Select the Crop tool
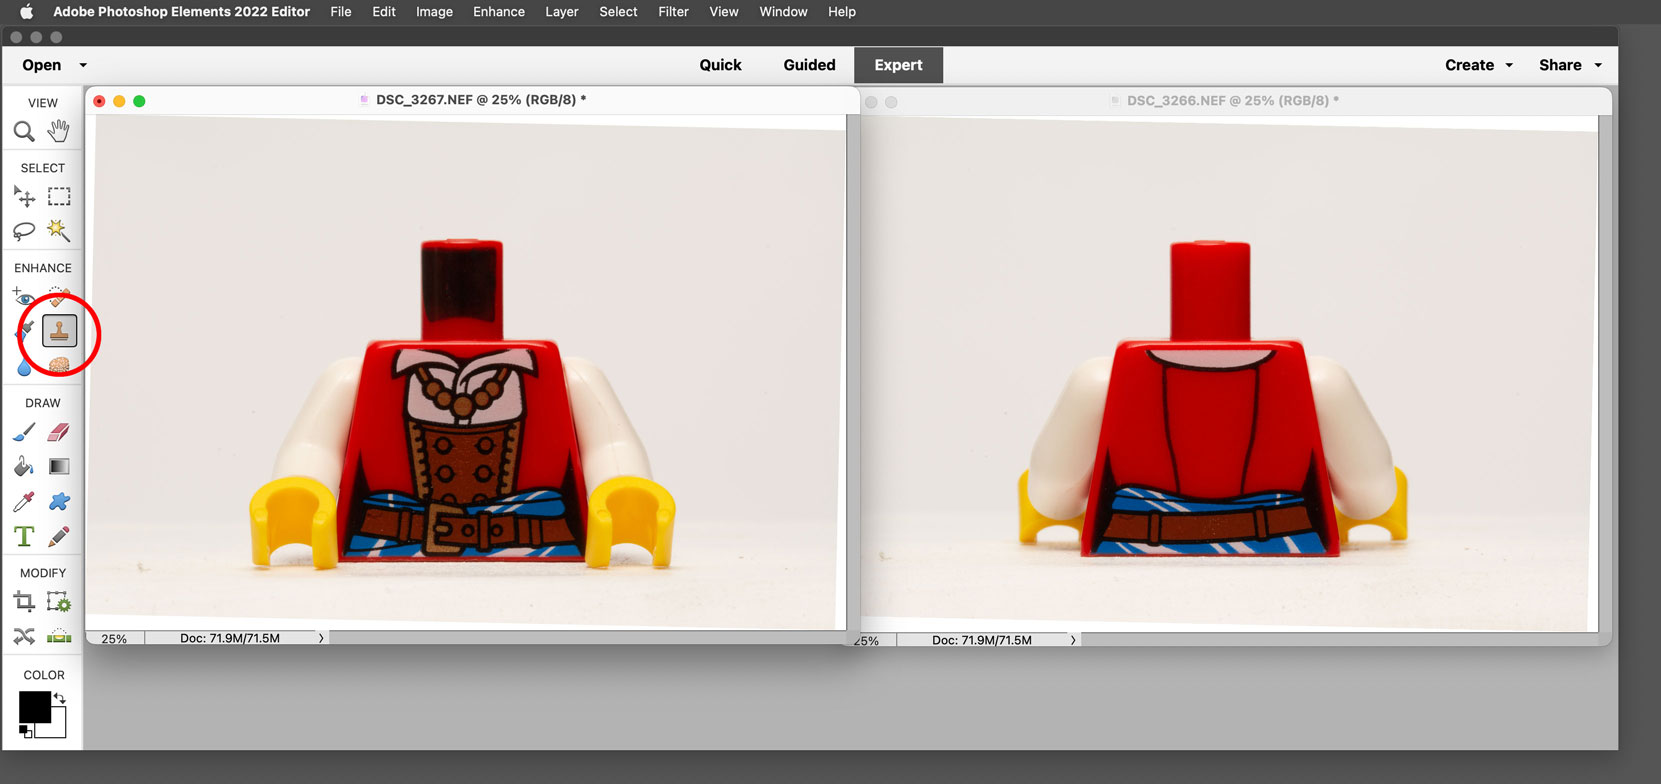1661x784 pixels. click(x=24, y=602)
